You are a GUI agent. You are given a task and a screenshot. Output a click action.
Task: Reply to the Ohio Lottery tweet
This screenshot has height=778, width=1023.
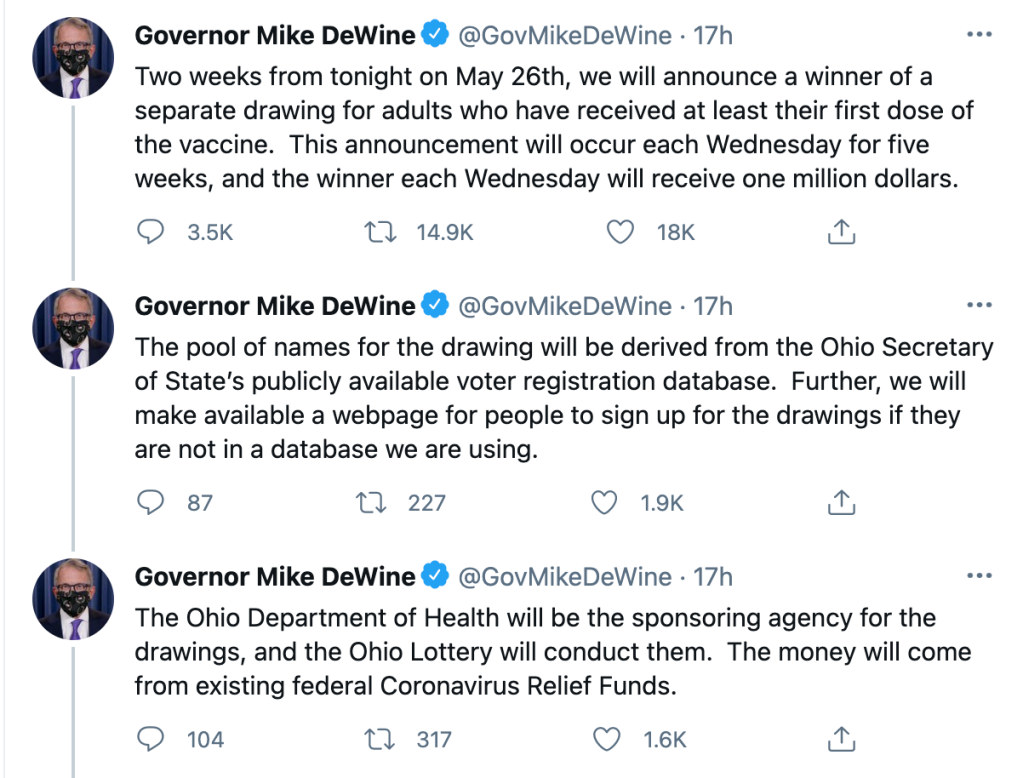[150, 740]
